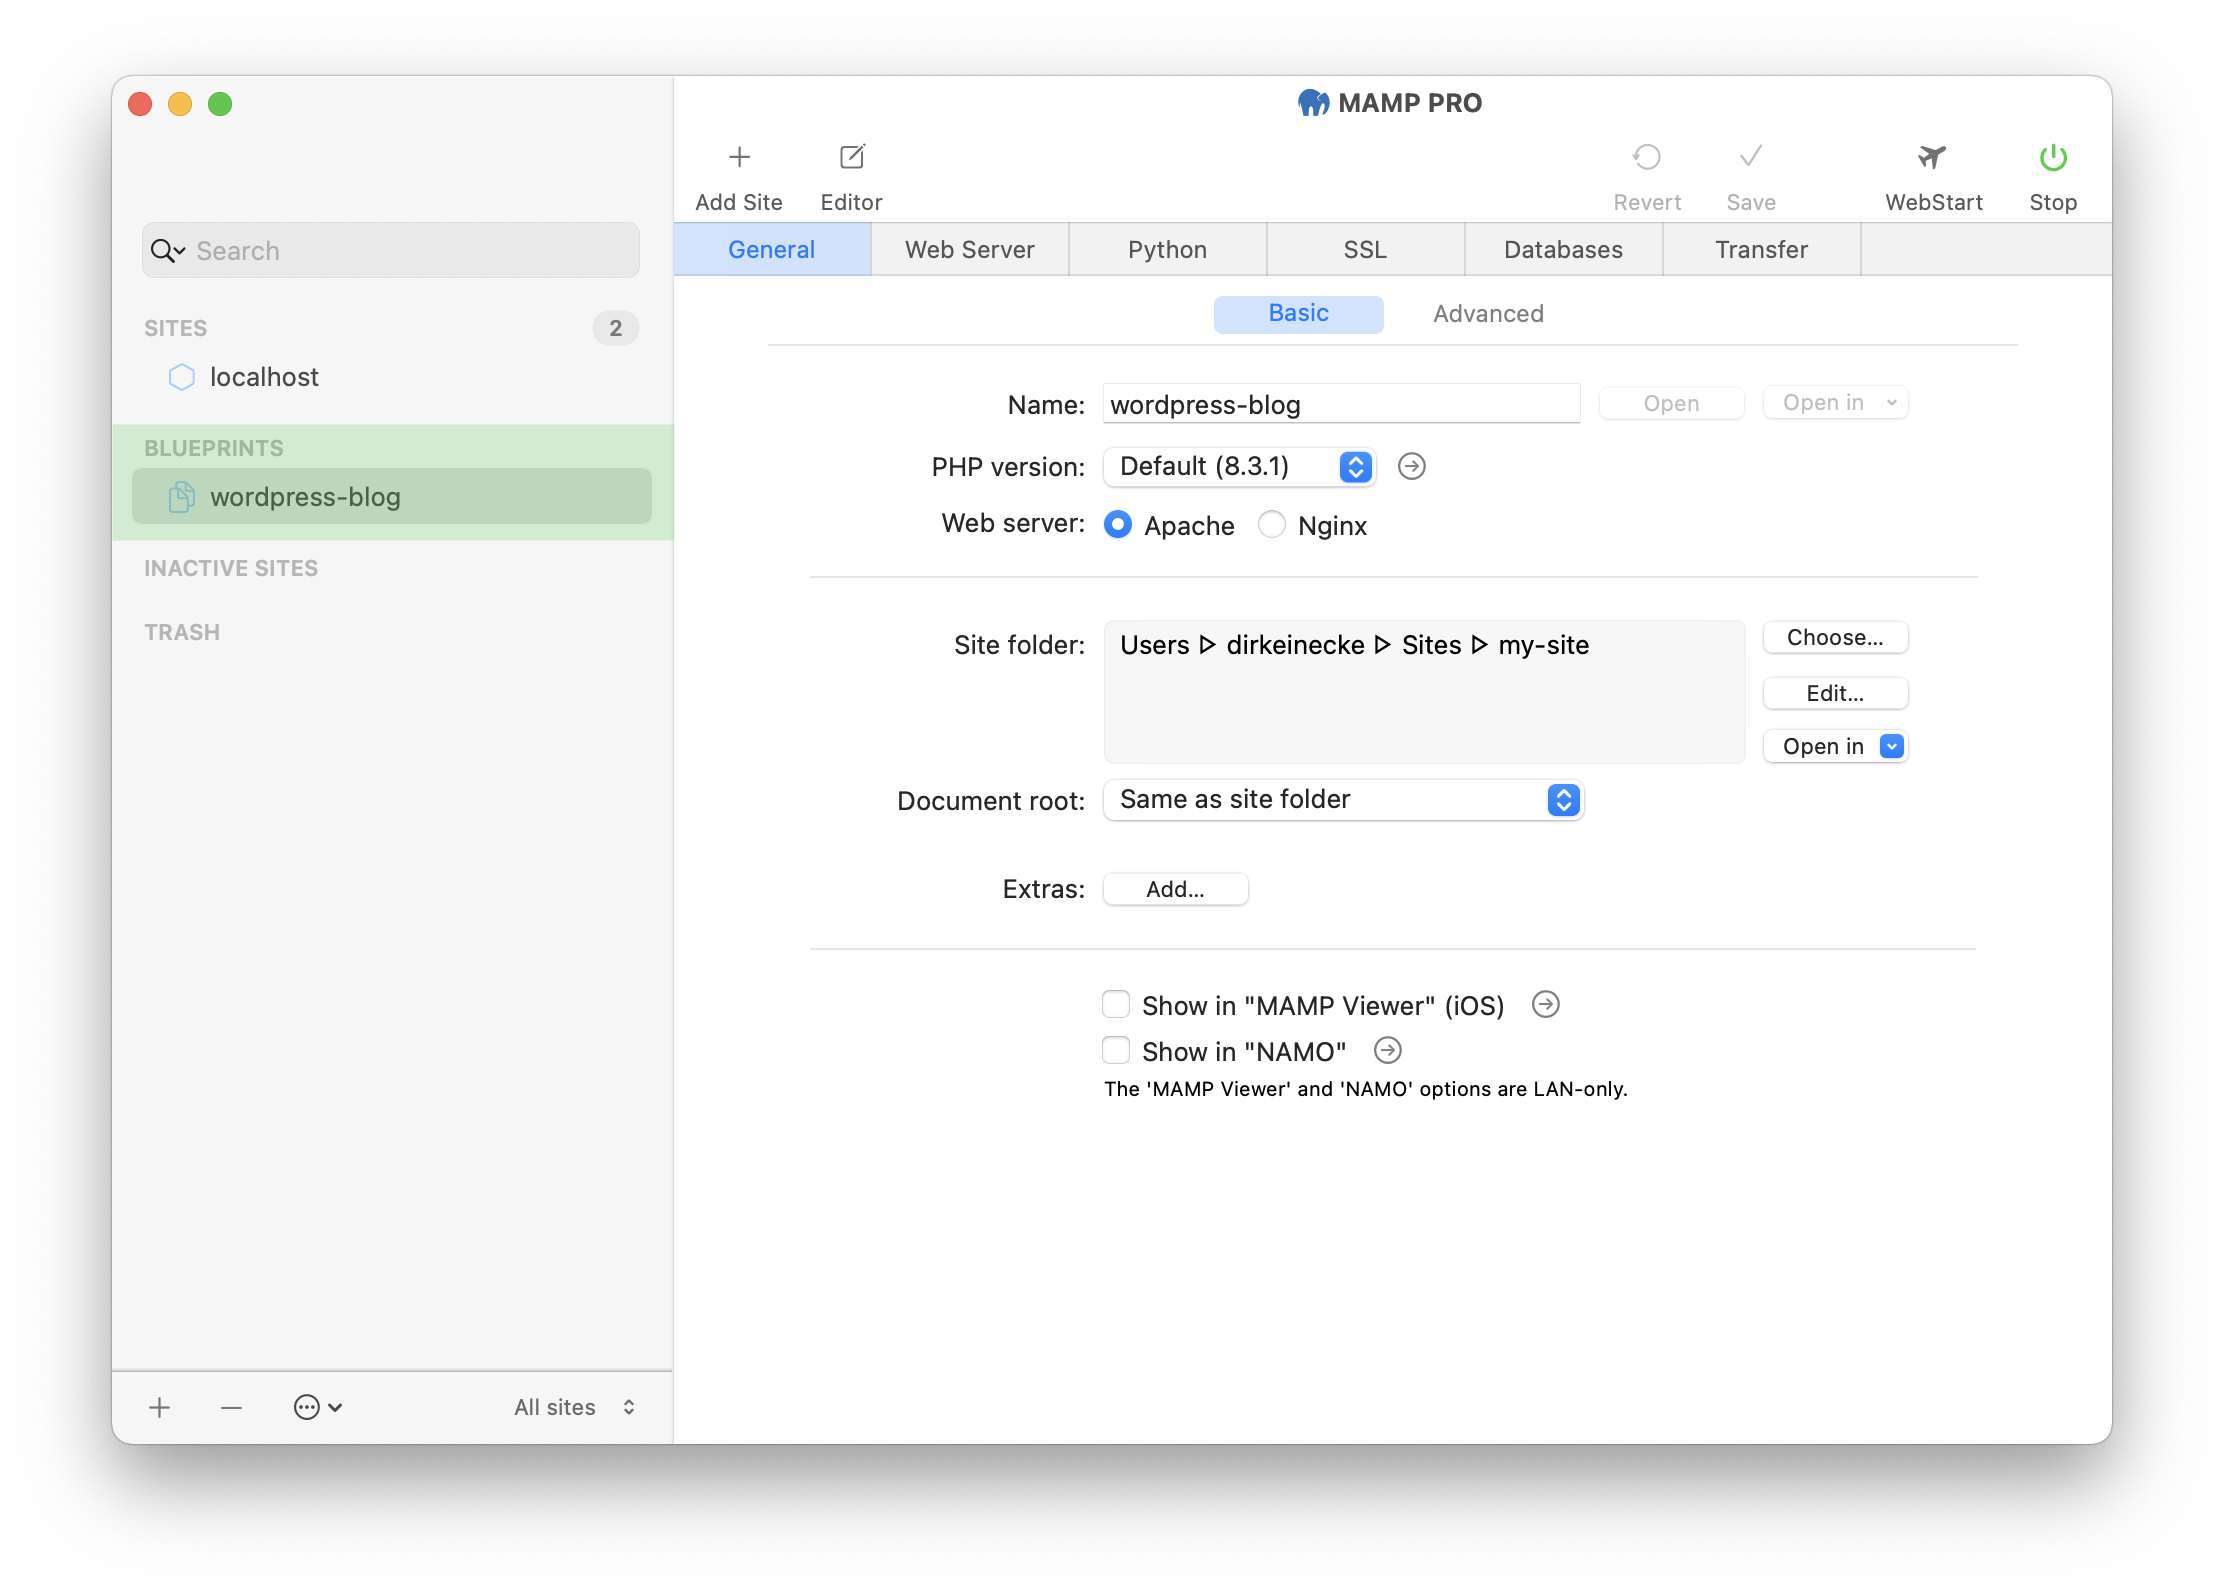Switch to the Transfer tab
The width and height of the screenshot is (2224, 1592).
click(x=1762, y=249)
